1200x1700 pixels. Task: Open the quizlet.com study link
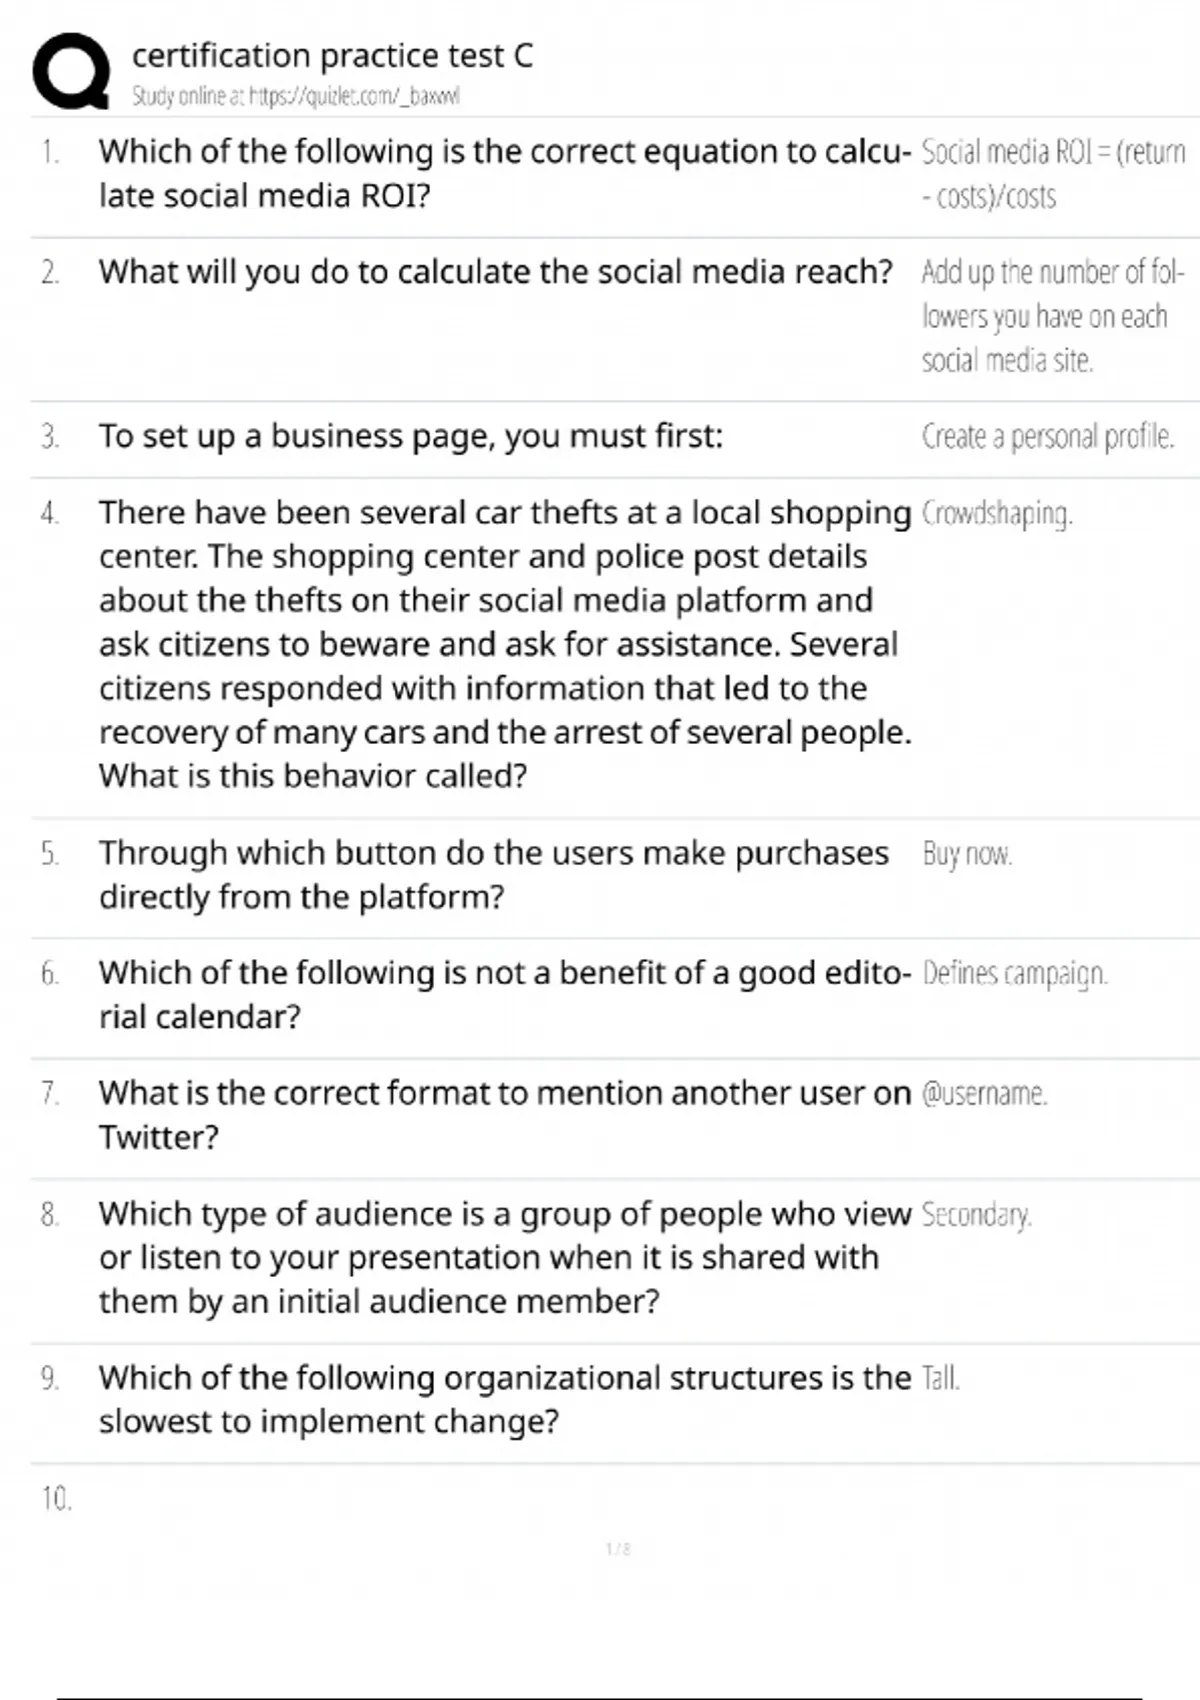click(x=296, y=97)
